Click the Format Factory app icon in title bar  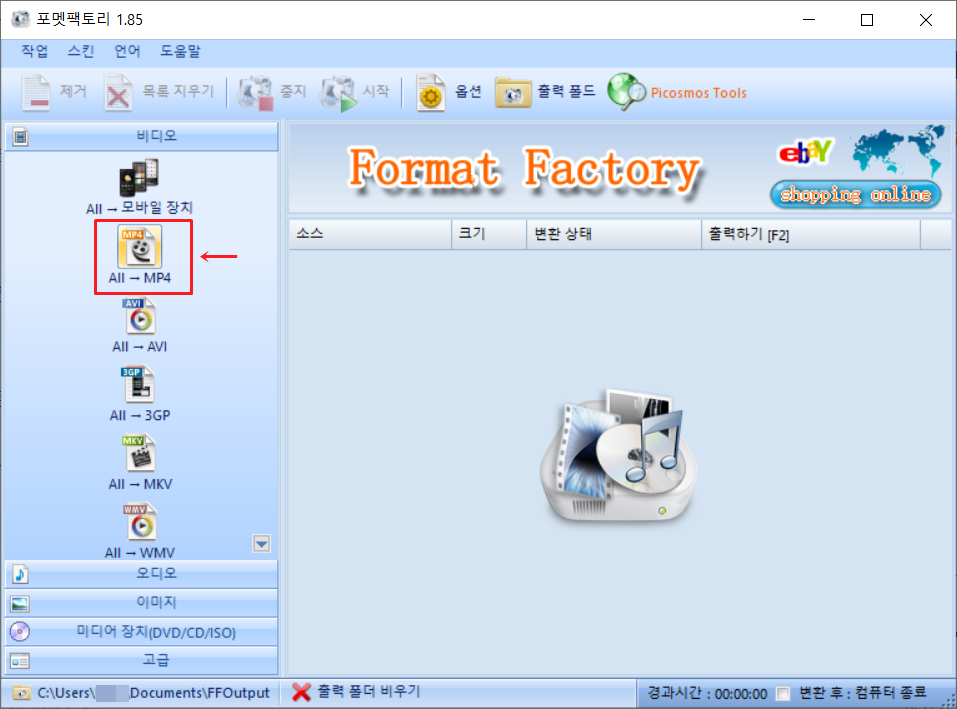tap(20, 19)
